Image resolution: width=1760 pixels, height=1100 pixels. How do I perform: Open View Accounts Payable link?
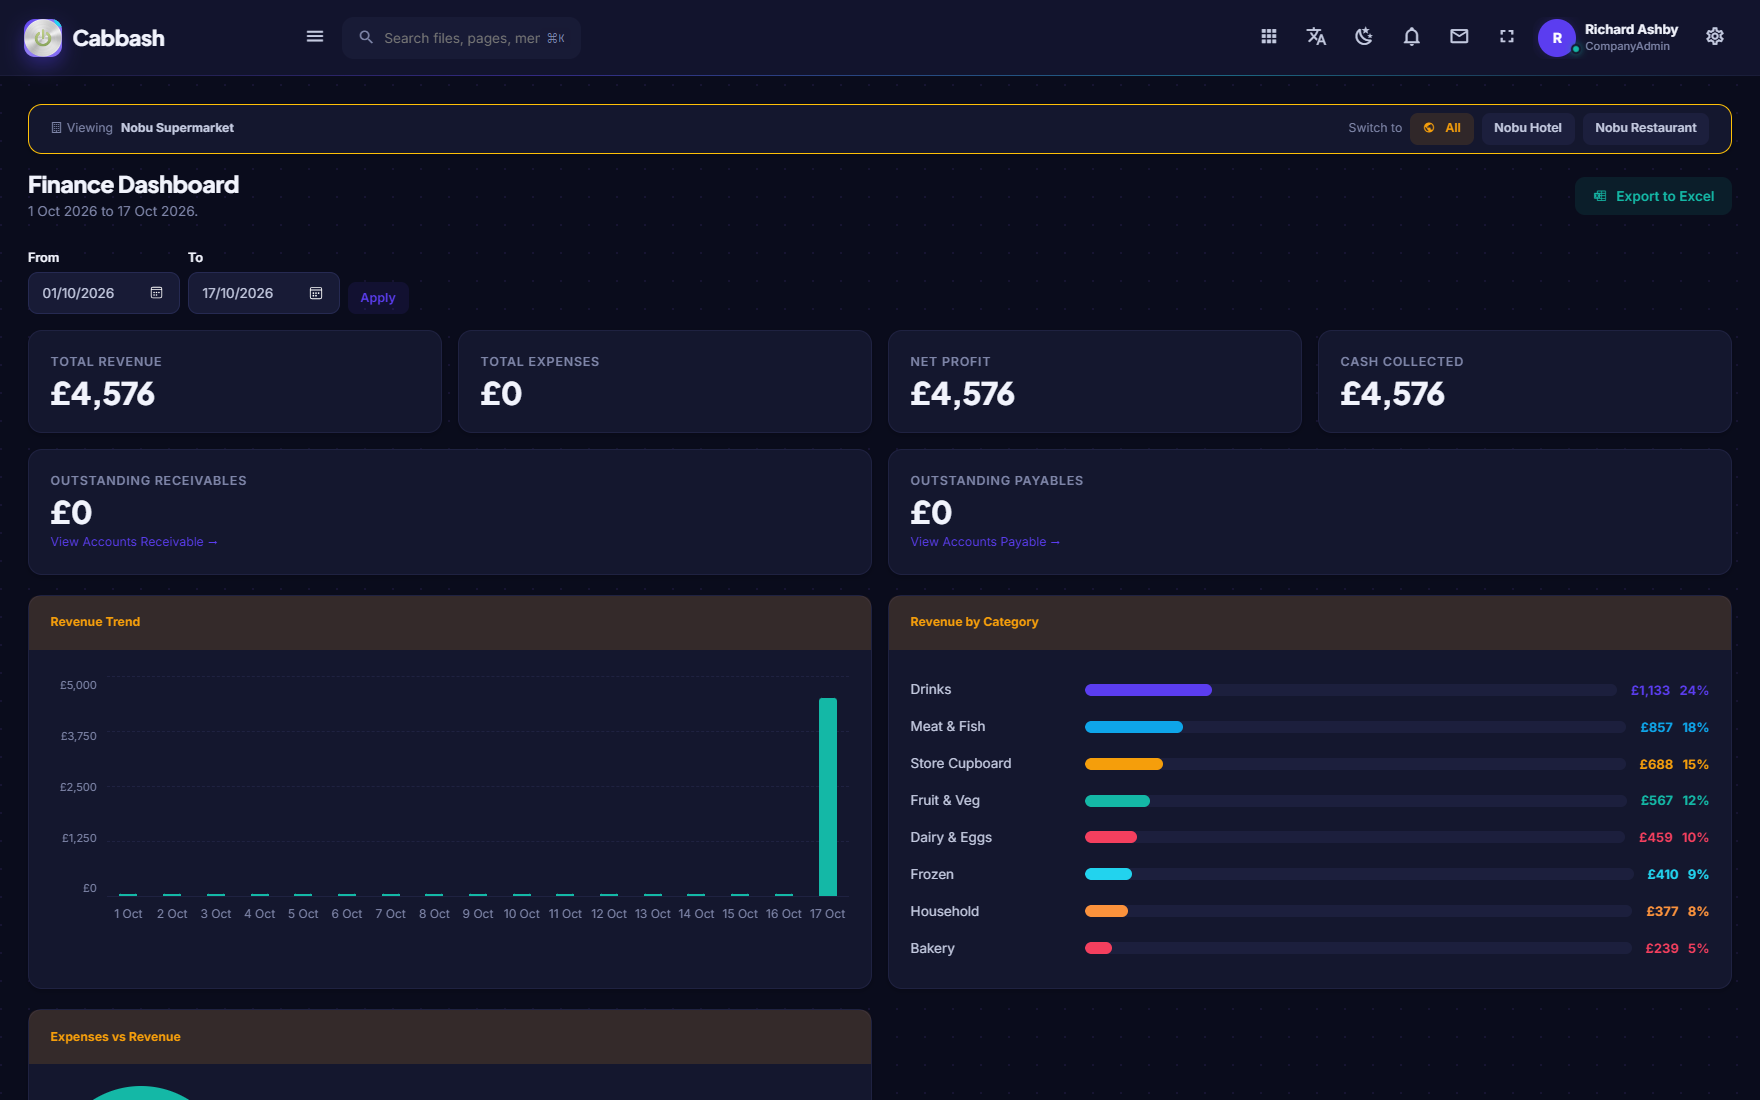[x=985, y=542]
